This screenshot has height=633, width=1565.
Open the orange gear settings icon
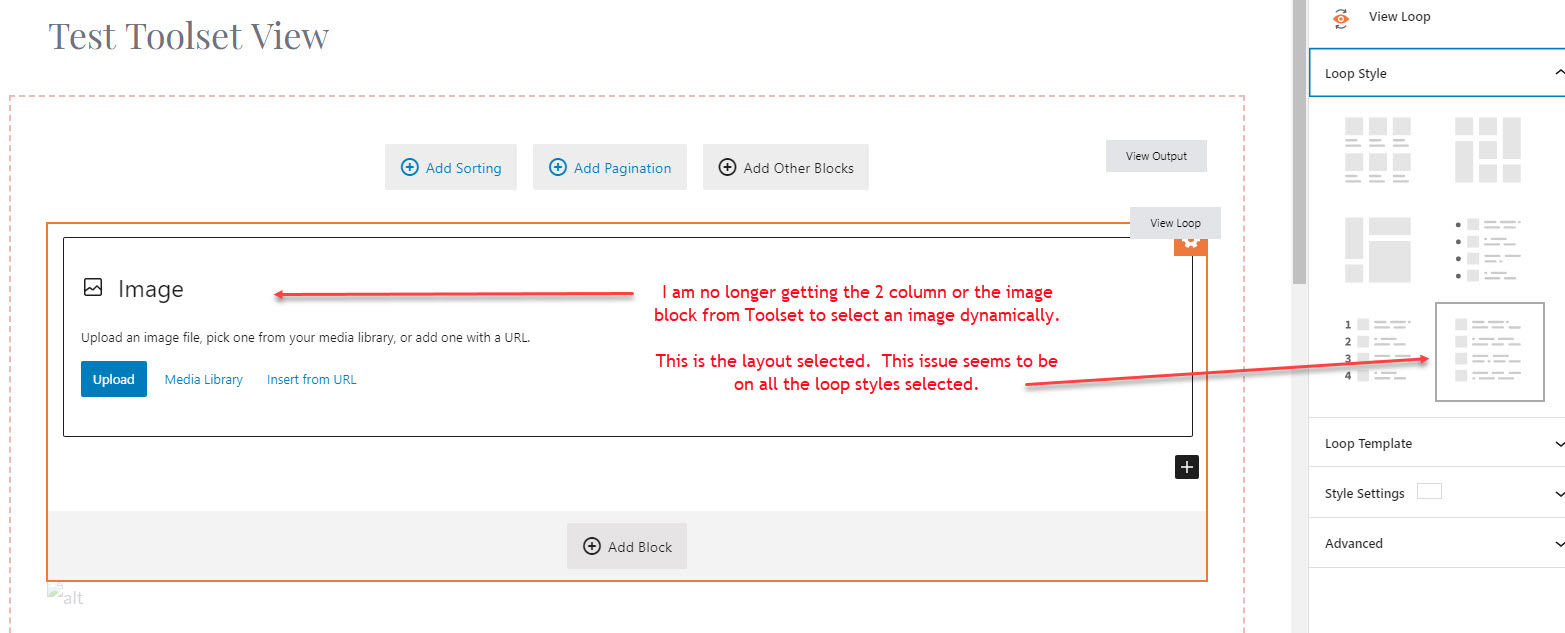coord(1190,244)
